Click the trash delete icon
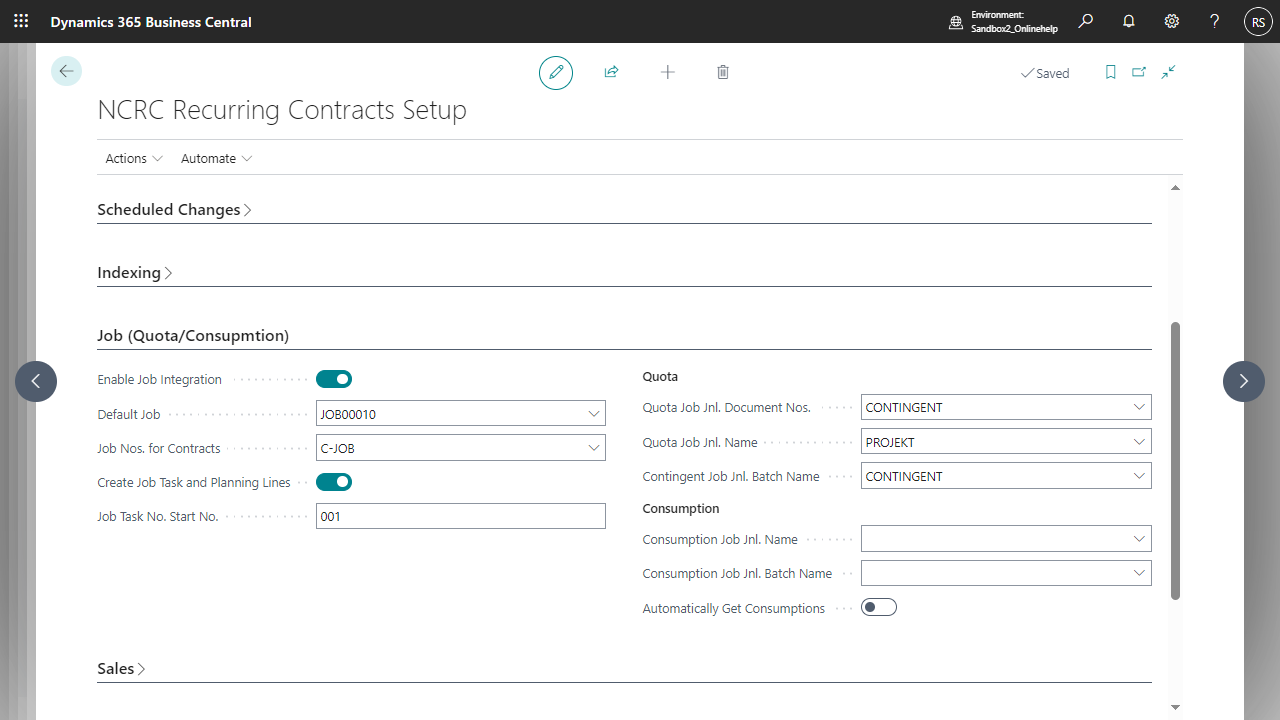The image size is (1280, 720). [723, 73]
